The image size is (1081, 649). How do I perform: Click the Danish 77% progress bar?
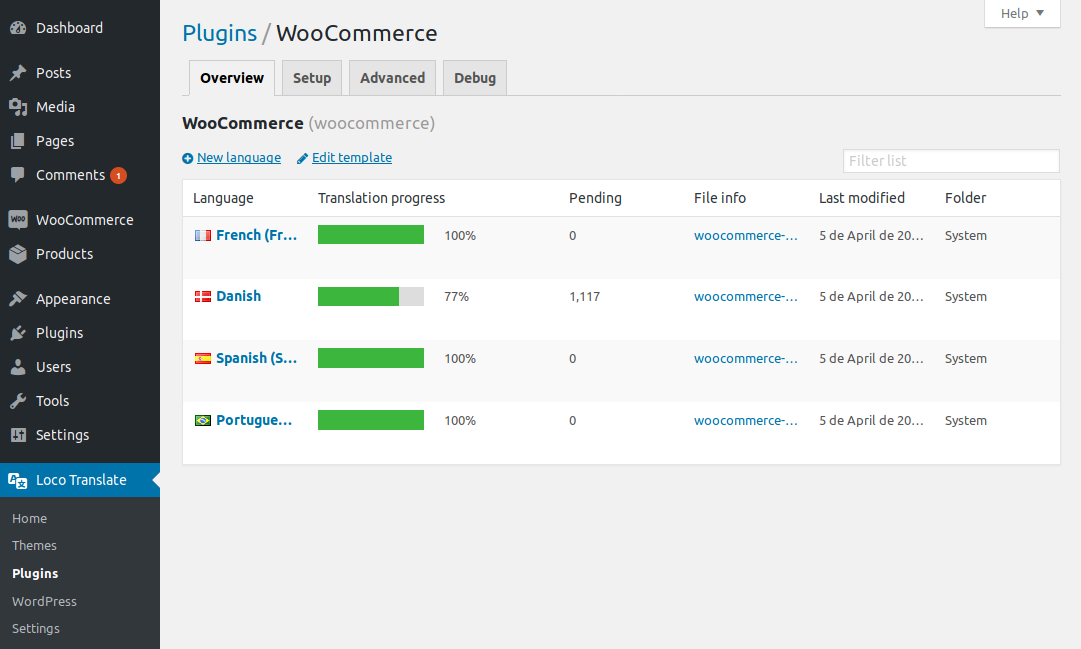pos(370,296)
